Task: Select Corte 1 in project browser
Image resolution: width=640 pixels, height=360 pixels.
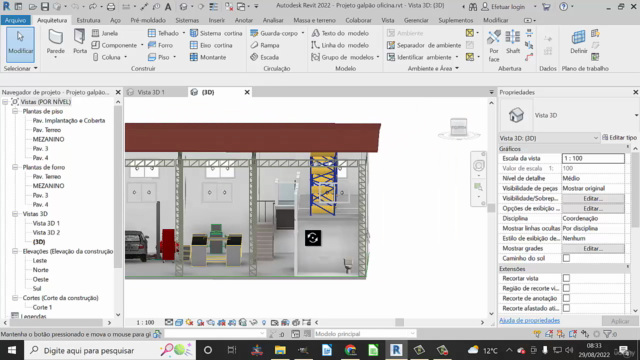Action: click(42, 307)
